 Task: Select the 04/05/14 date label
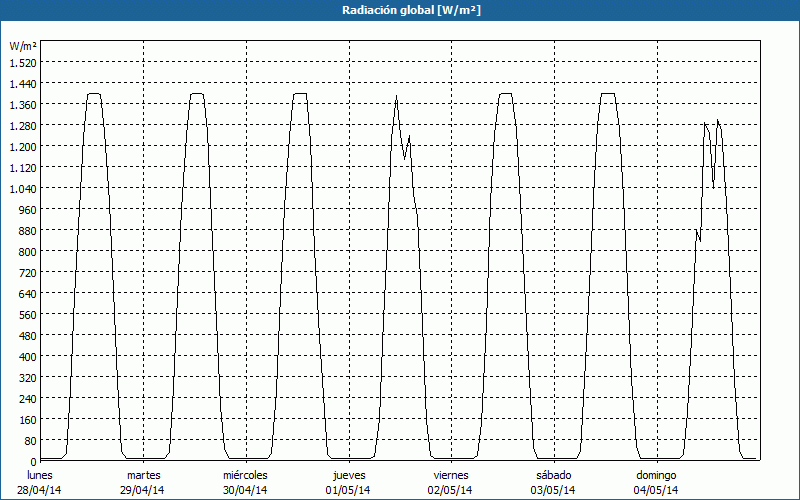(656, 490)
